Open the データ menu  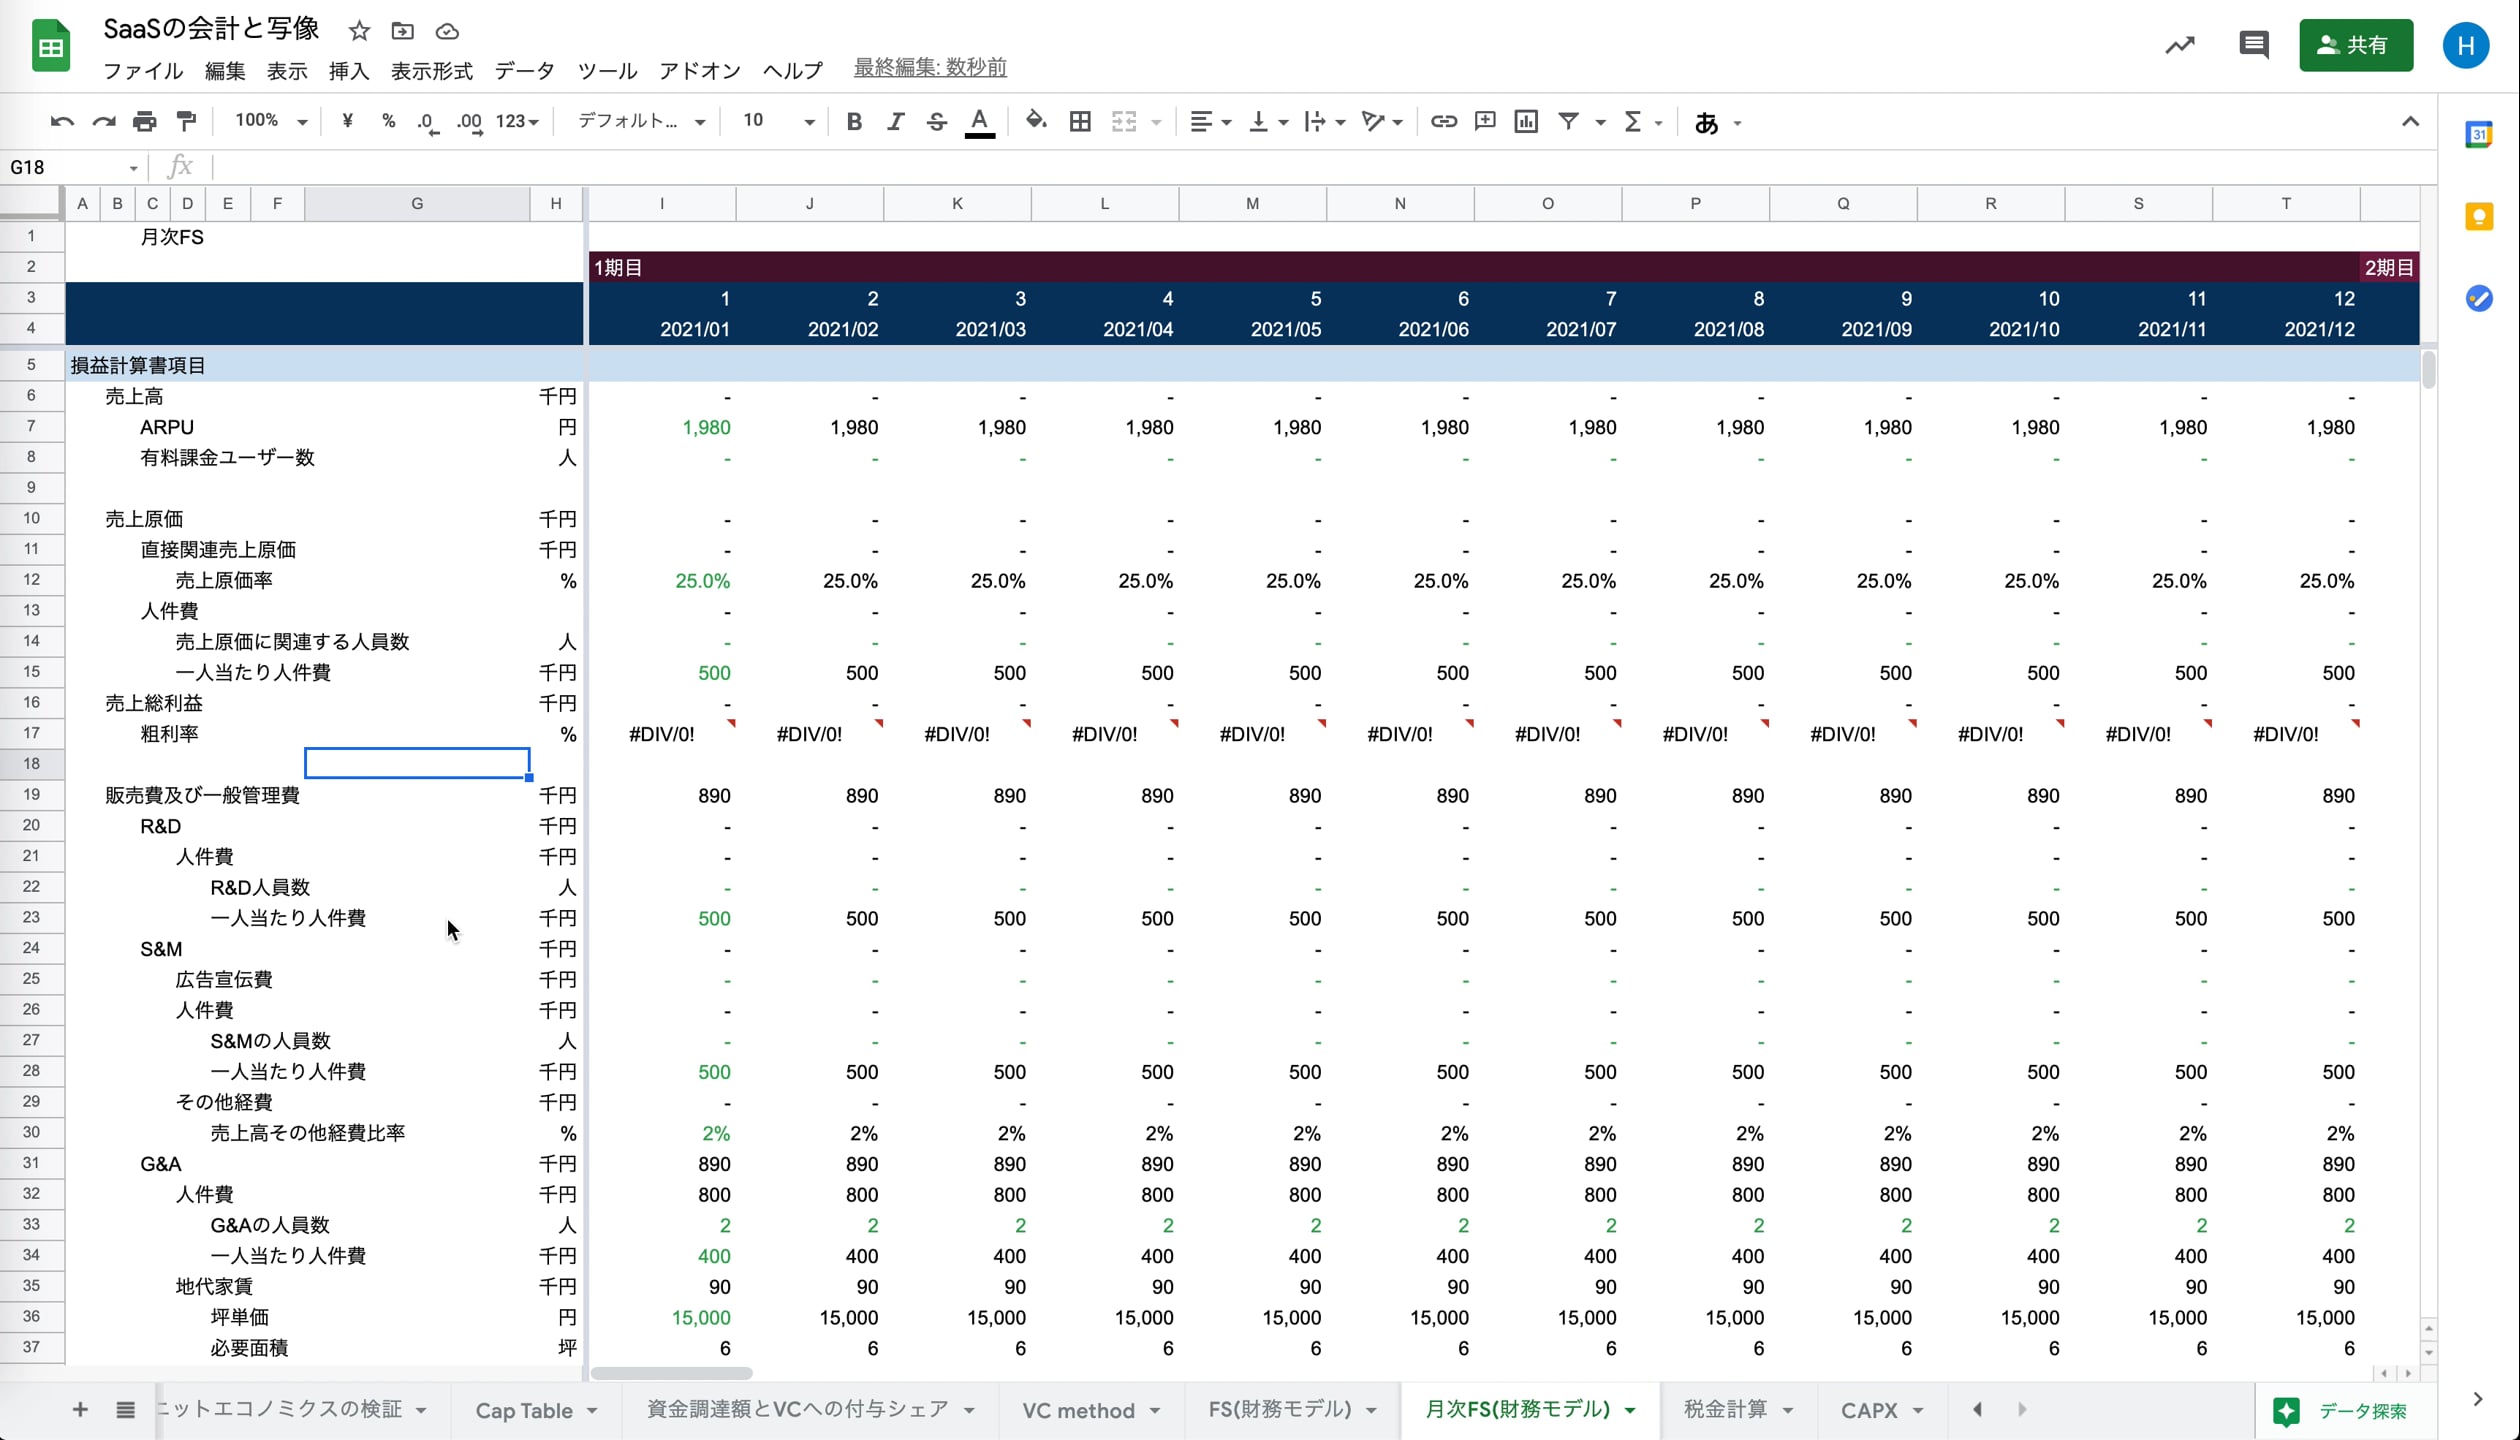(x=524, y=71)
